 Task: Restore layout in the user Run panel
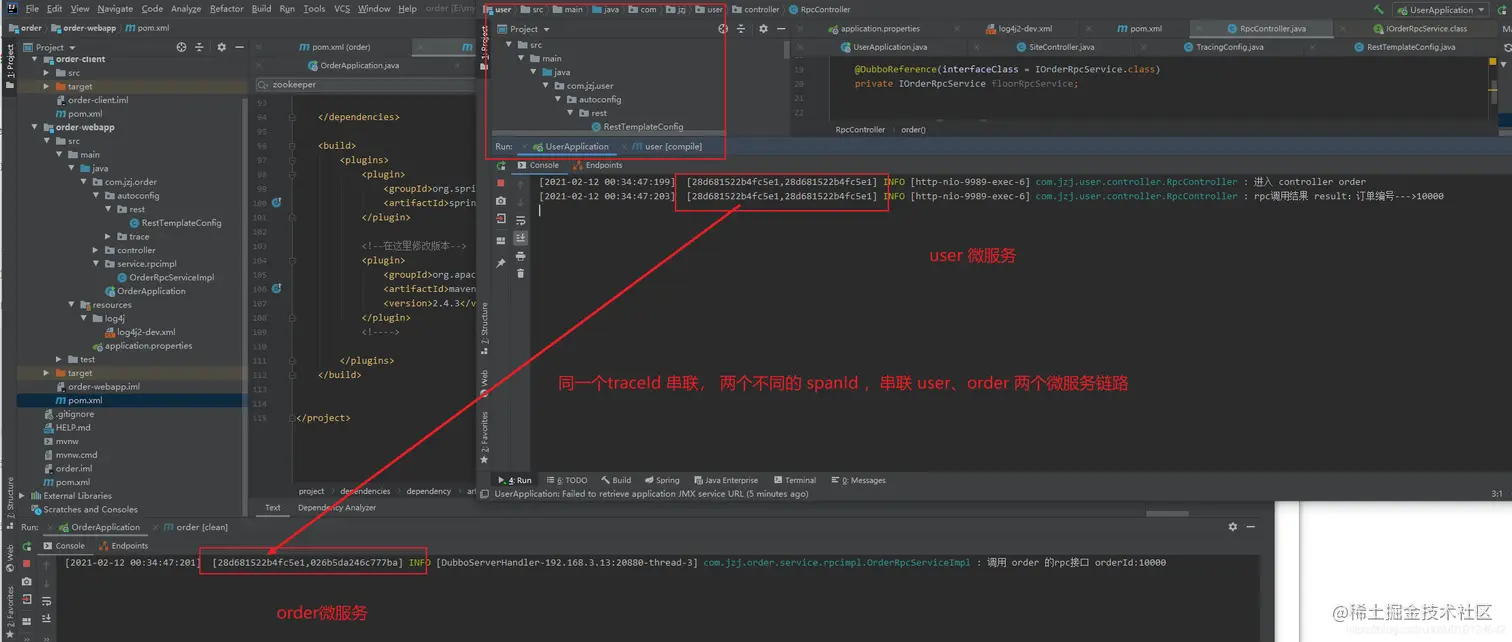point(501,240)
